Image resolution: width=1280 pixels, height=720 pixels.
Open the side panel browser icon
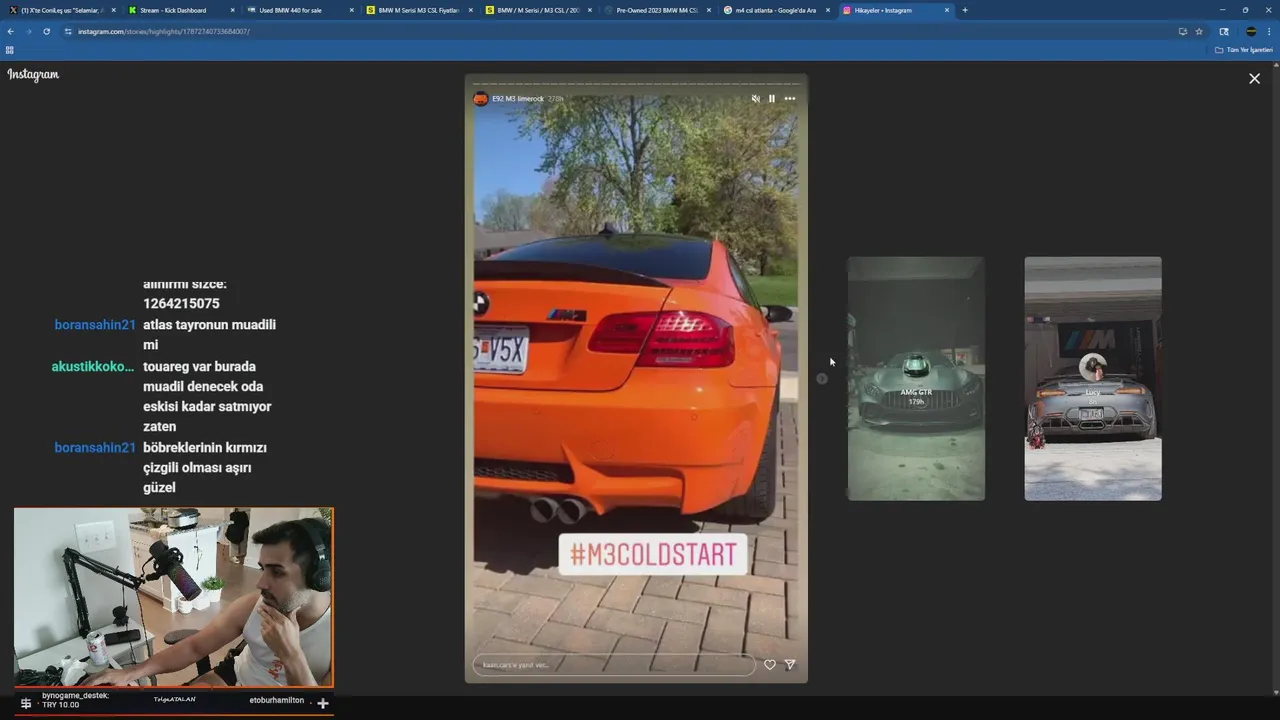tap(1224, 31)
